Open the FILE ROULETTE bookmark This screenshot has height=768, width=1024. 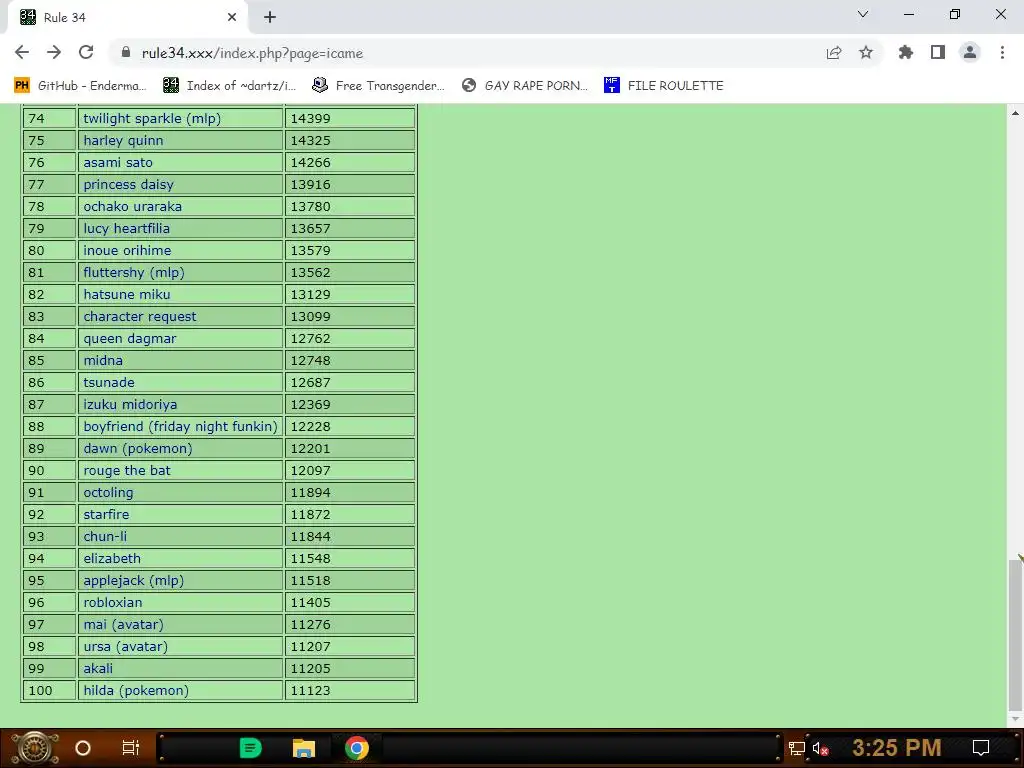click(664, 86)
